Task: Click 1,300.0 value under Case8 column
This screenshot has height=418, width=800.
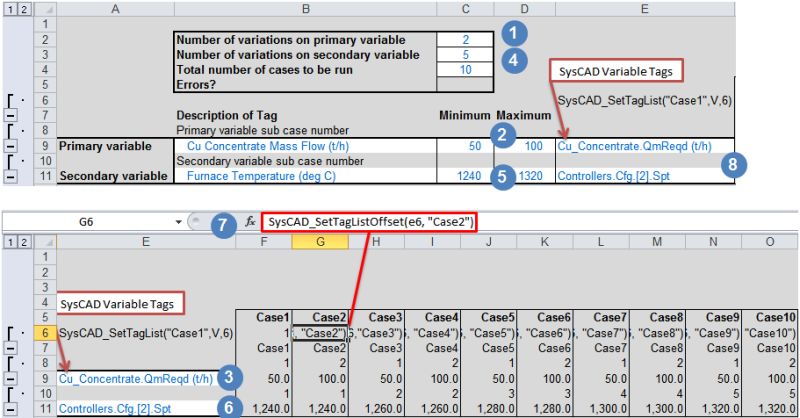Action: (x=657, y=409)
